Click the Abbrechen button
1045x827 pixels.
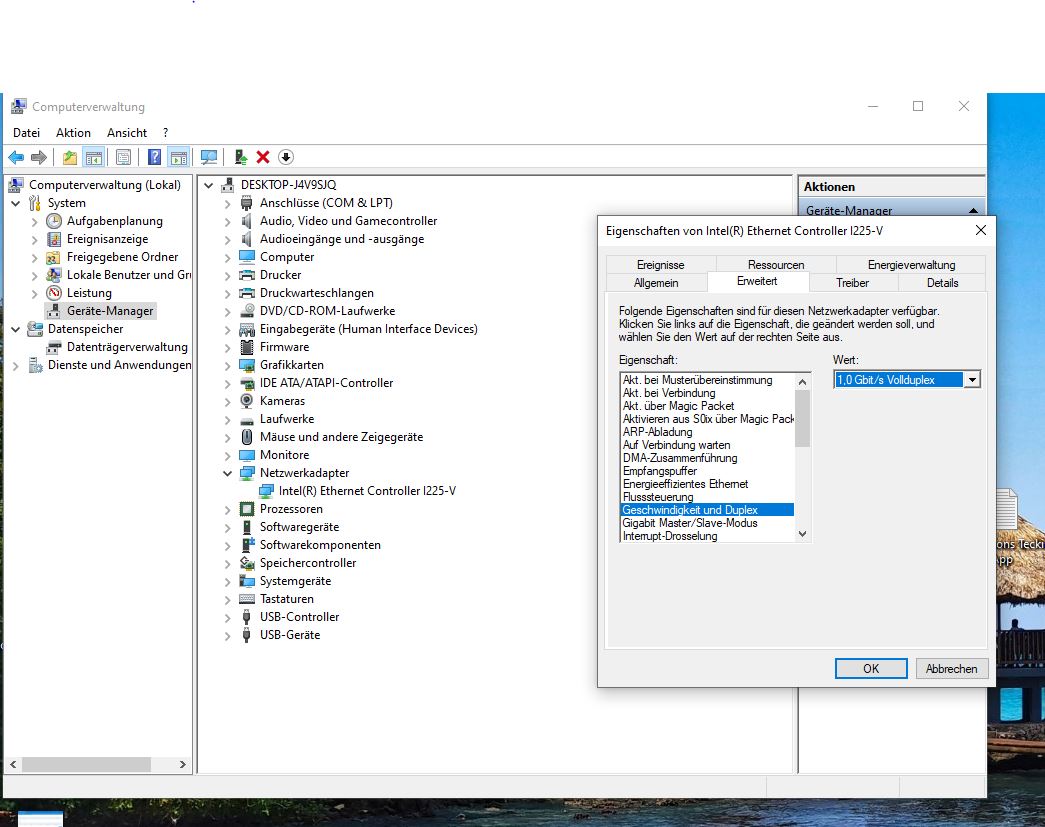(951, 669)
